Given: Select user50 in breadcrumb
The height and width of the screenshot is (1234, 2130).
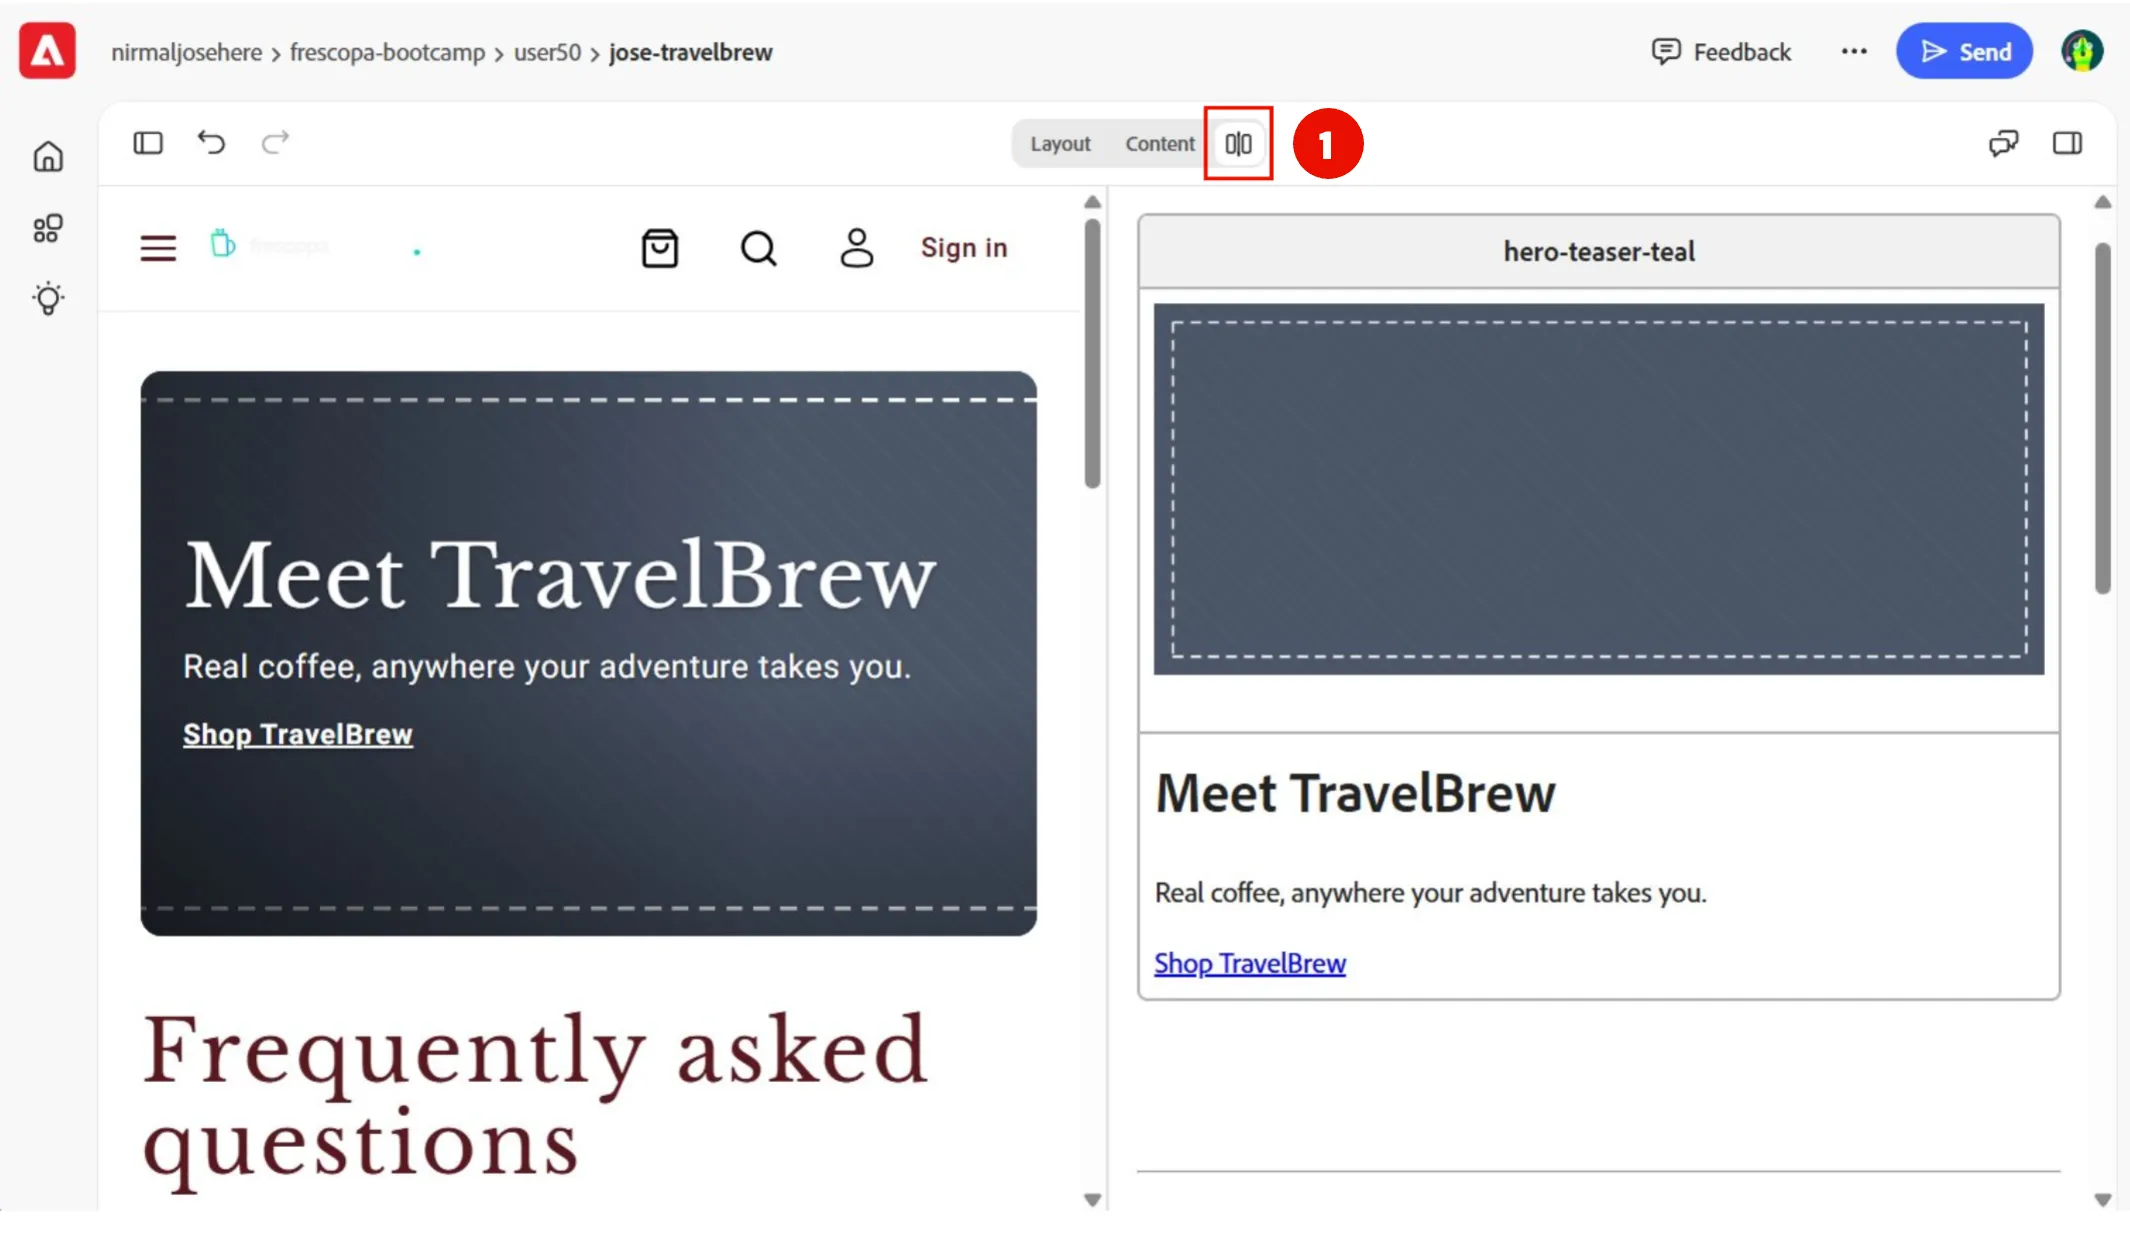Looking at the screenshot, I should (x=547, y=52).
